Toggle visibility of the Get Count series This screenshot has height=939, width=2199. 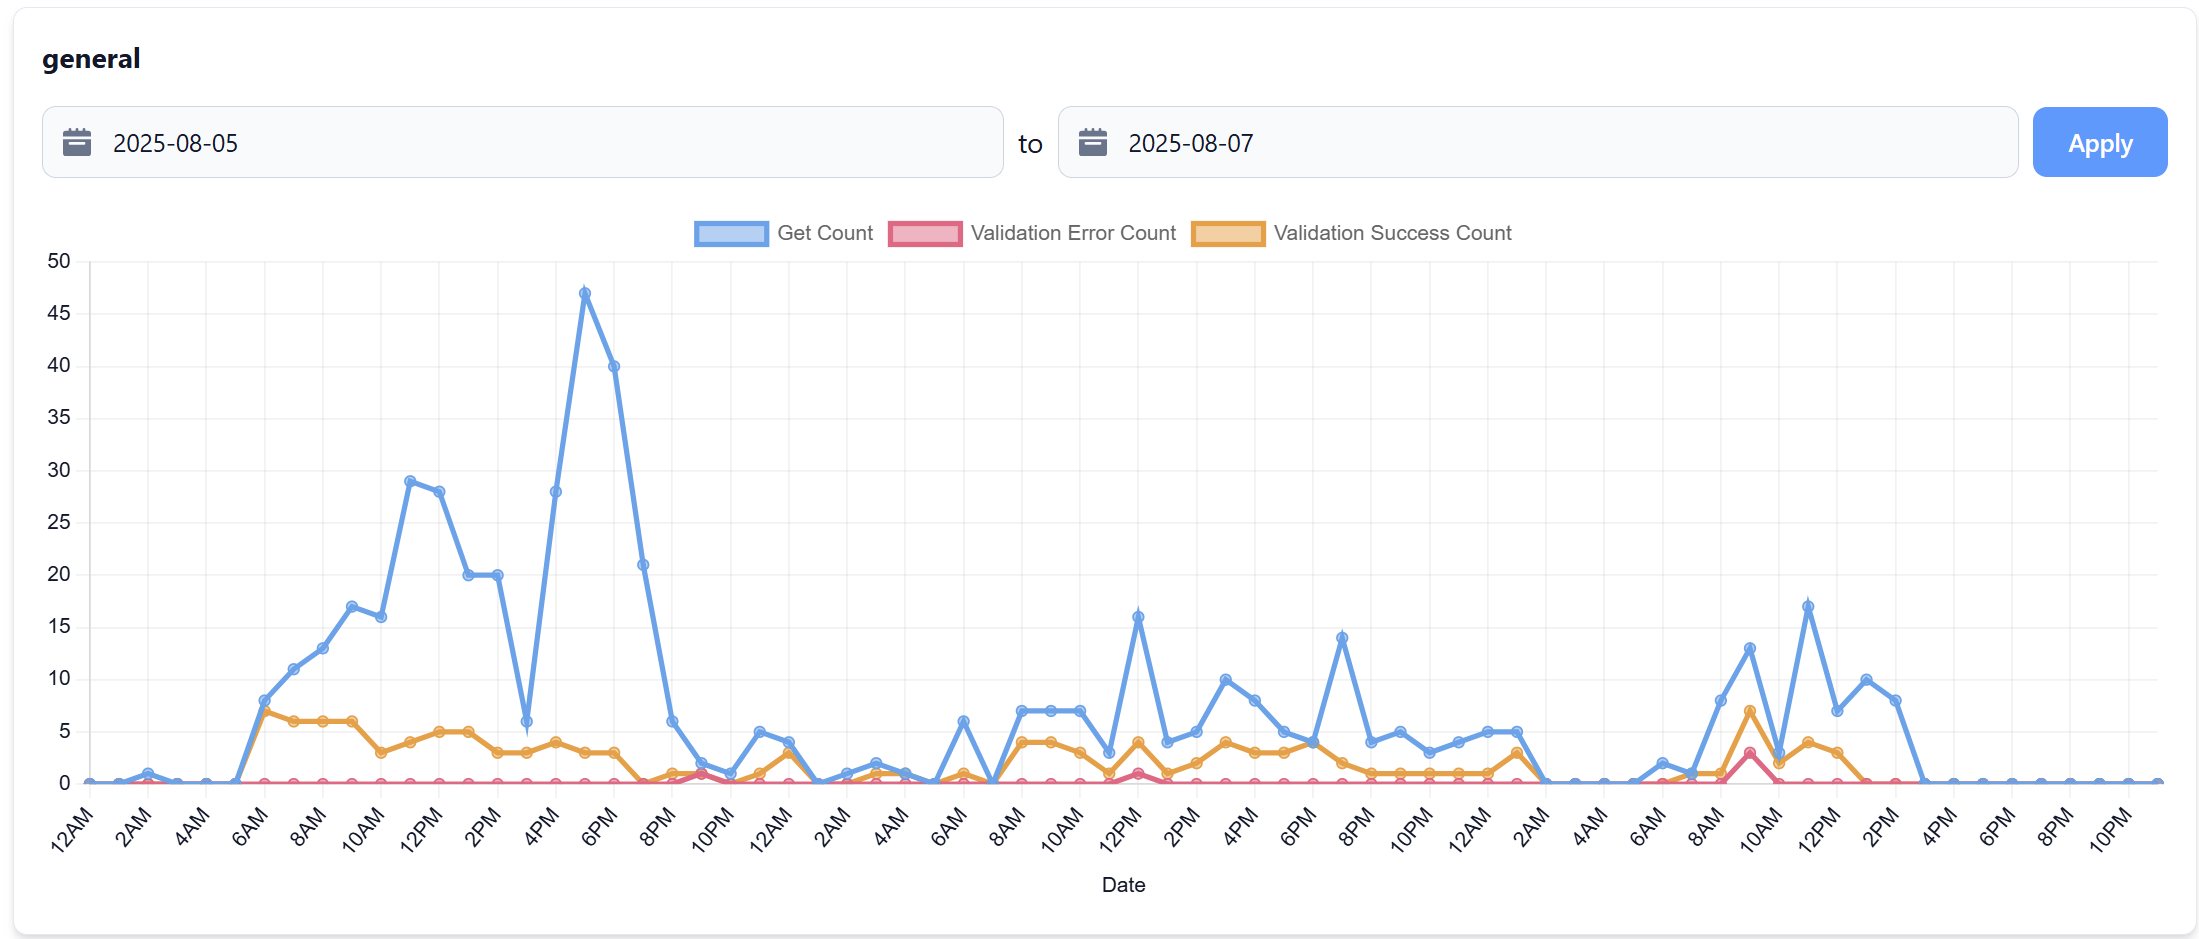824,233
